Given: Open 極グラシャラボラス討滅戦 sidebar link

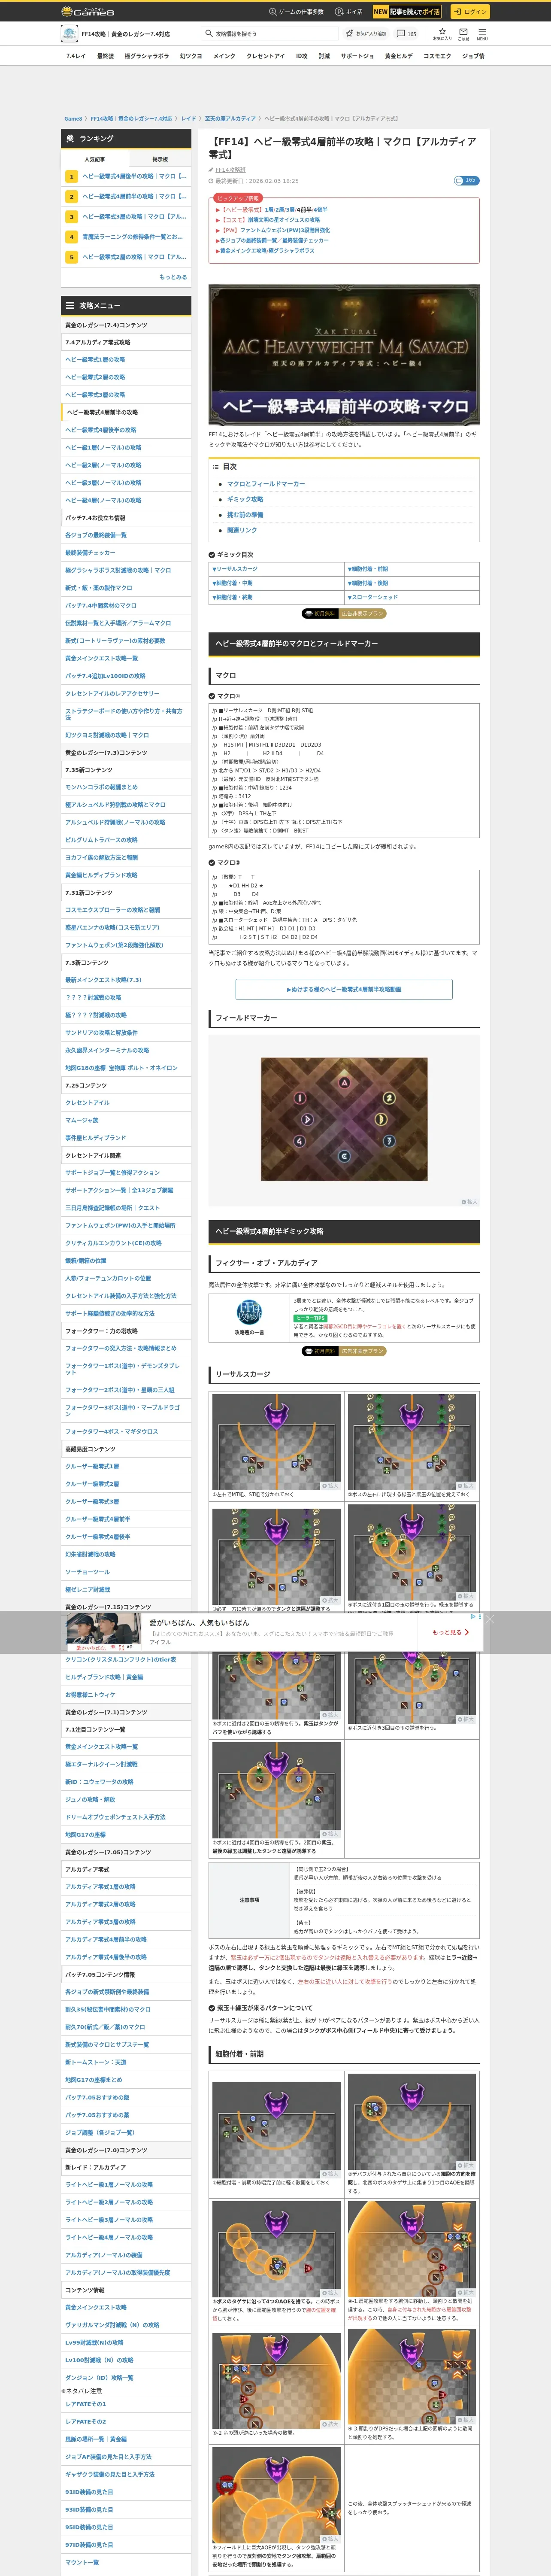Looking at the screenshot, I should click(x=118, y=570).
